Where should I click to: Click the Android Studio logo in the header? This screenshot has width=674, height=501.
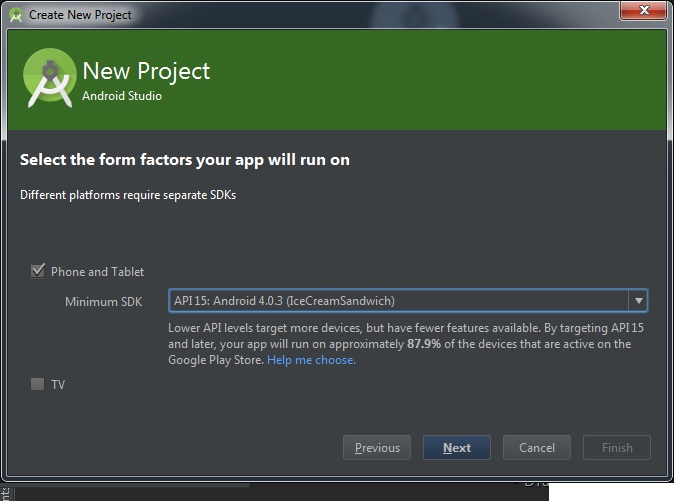coord(49,78)
